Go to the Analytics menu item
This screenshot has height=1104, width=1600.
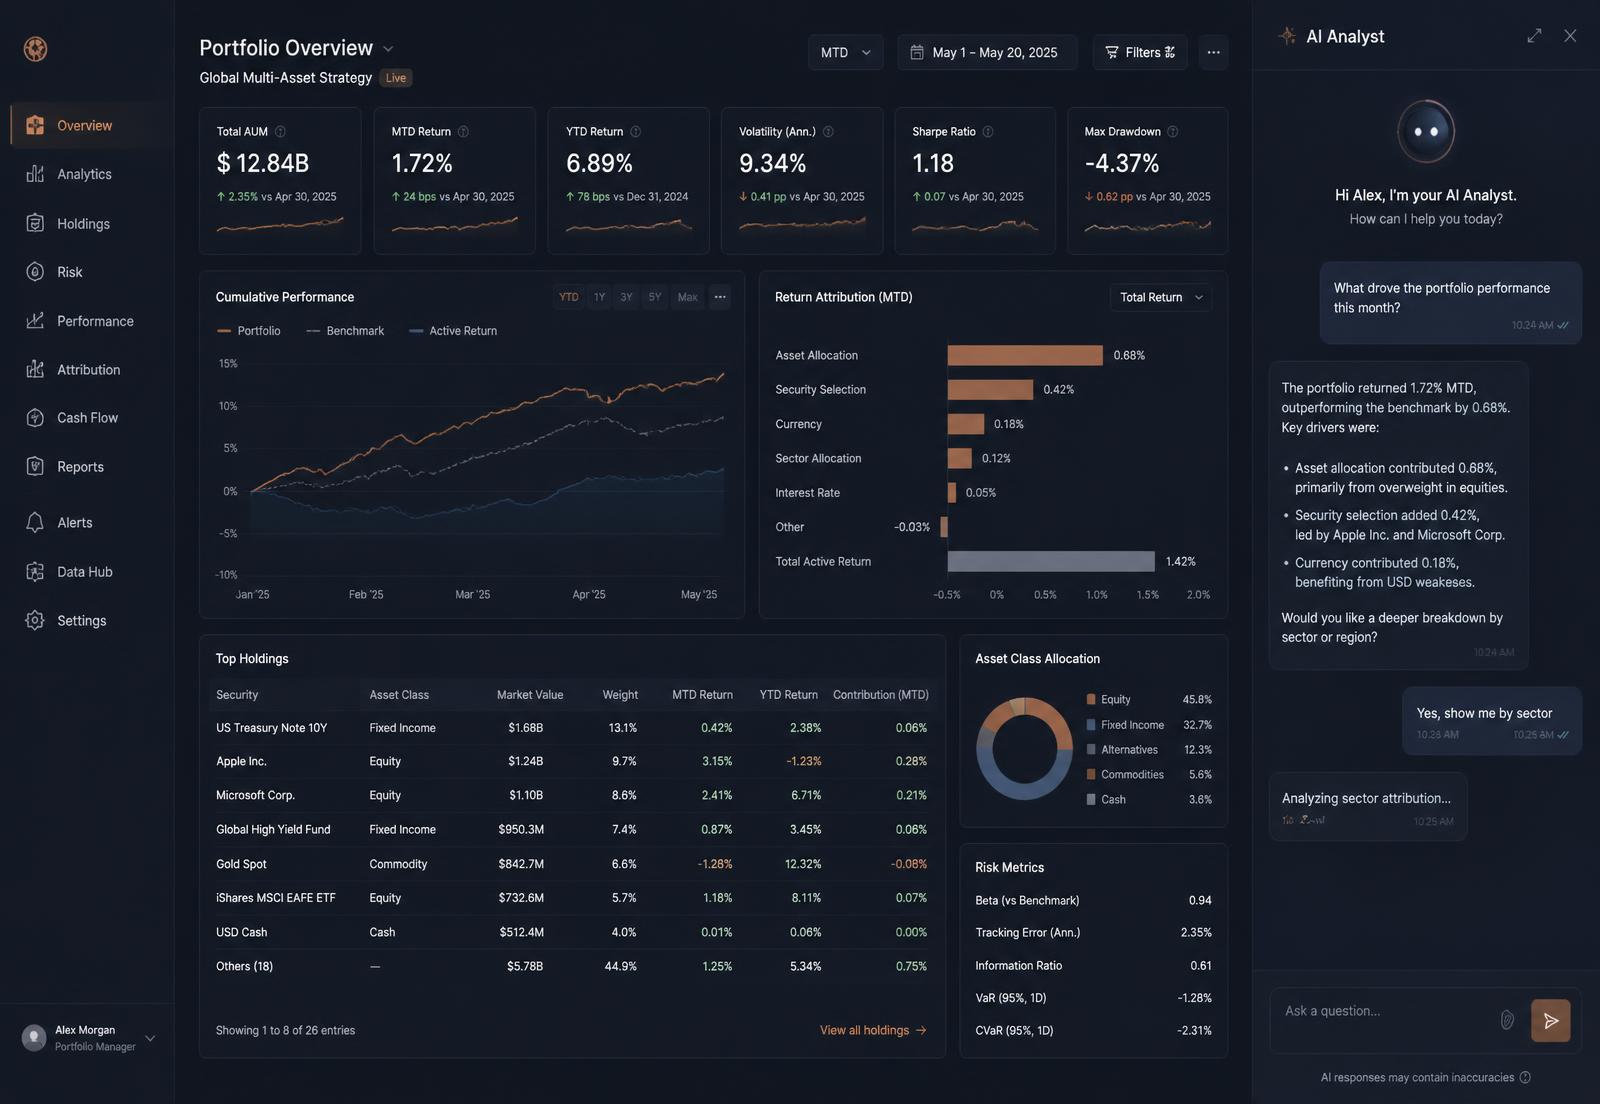tap(85, 174)
